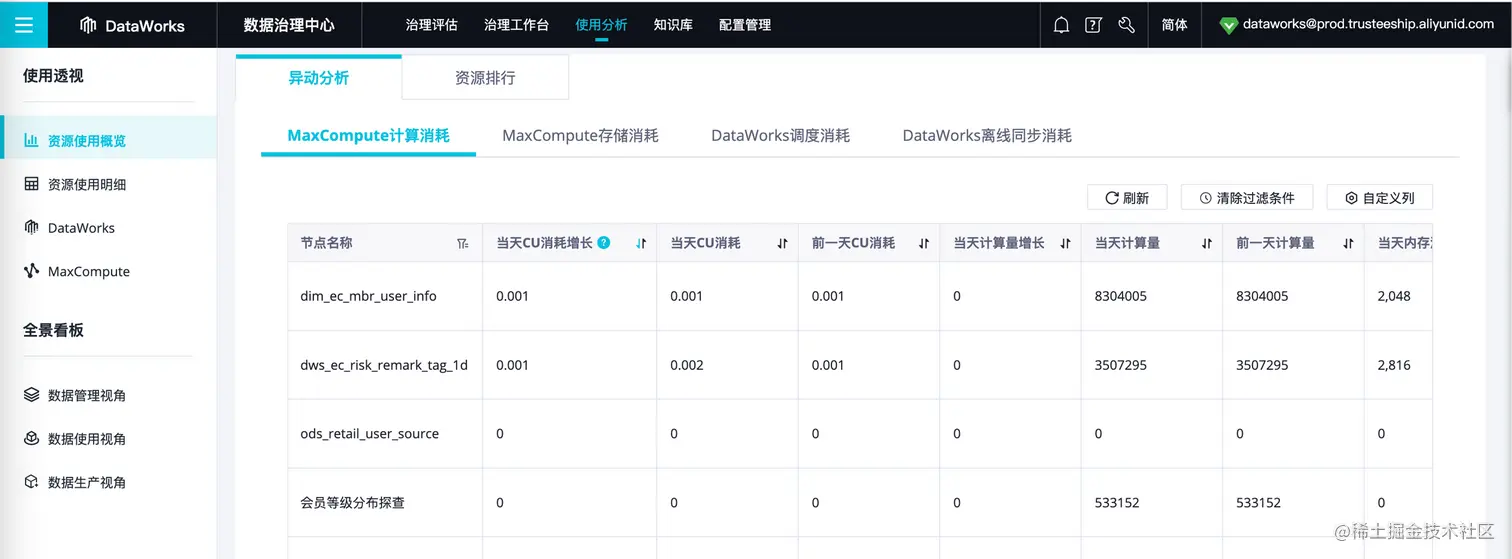Click the cube icon beside 数据生产视角
The image size is (1512, 559).
(31, 482)
